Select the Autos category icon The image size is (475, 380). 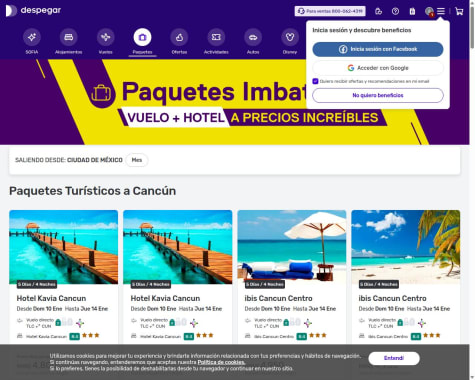pos(253,37)
